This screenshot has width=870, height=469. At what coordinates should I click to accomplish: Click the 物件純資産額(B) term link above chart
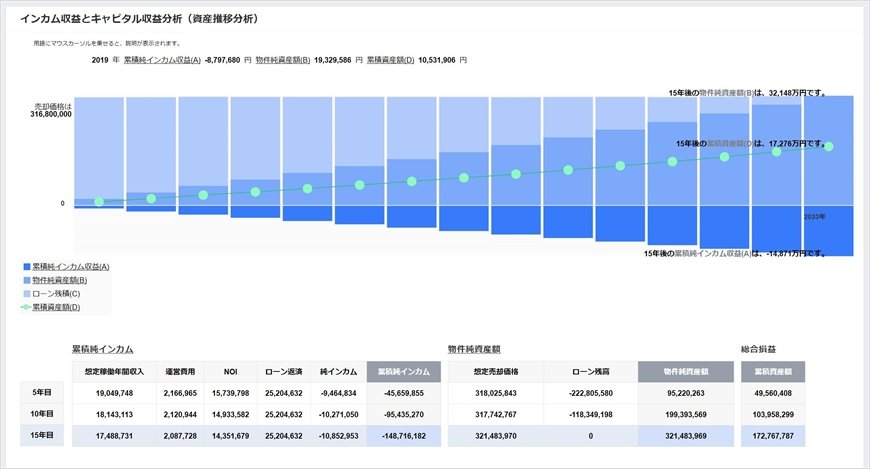pyautogui.click(x=283, y=60)
